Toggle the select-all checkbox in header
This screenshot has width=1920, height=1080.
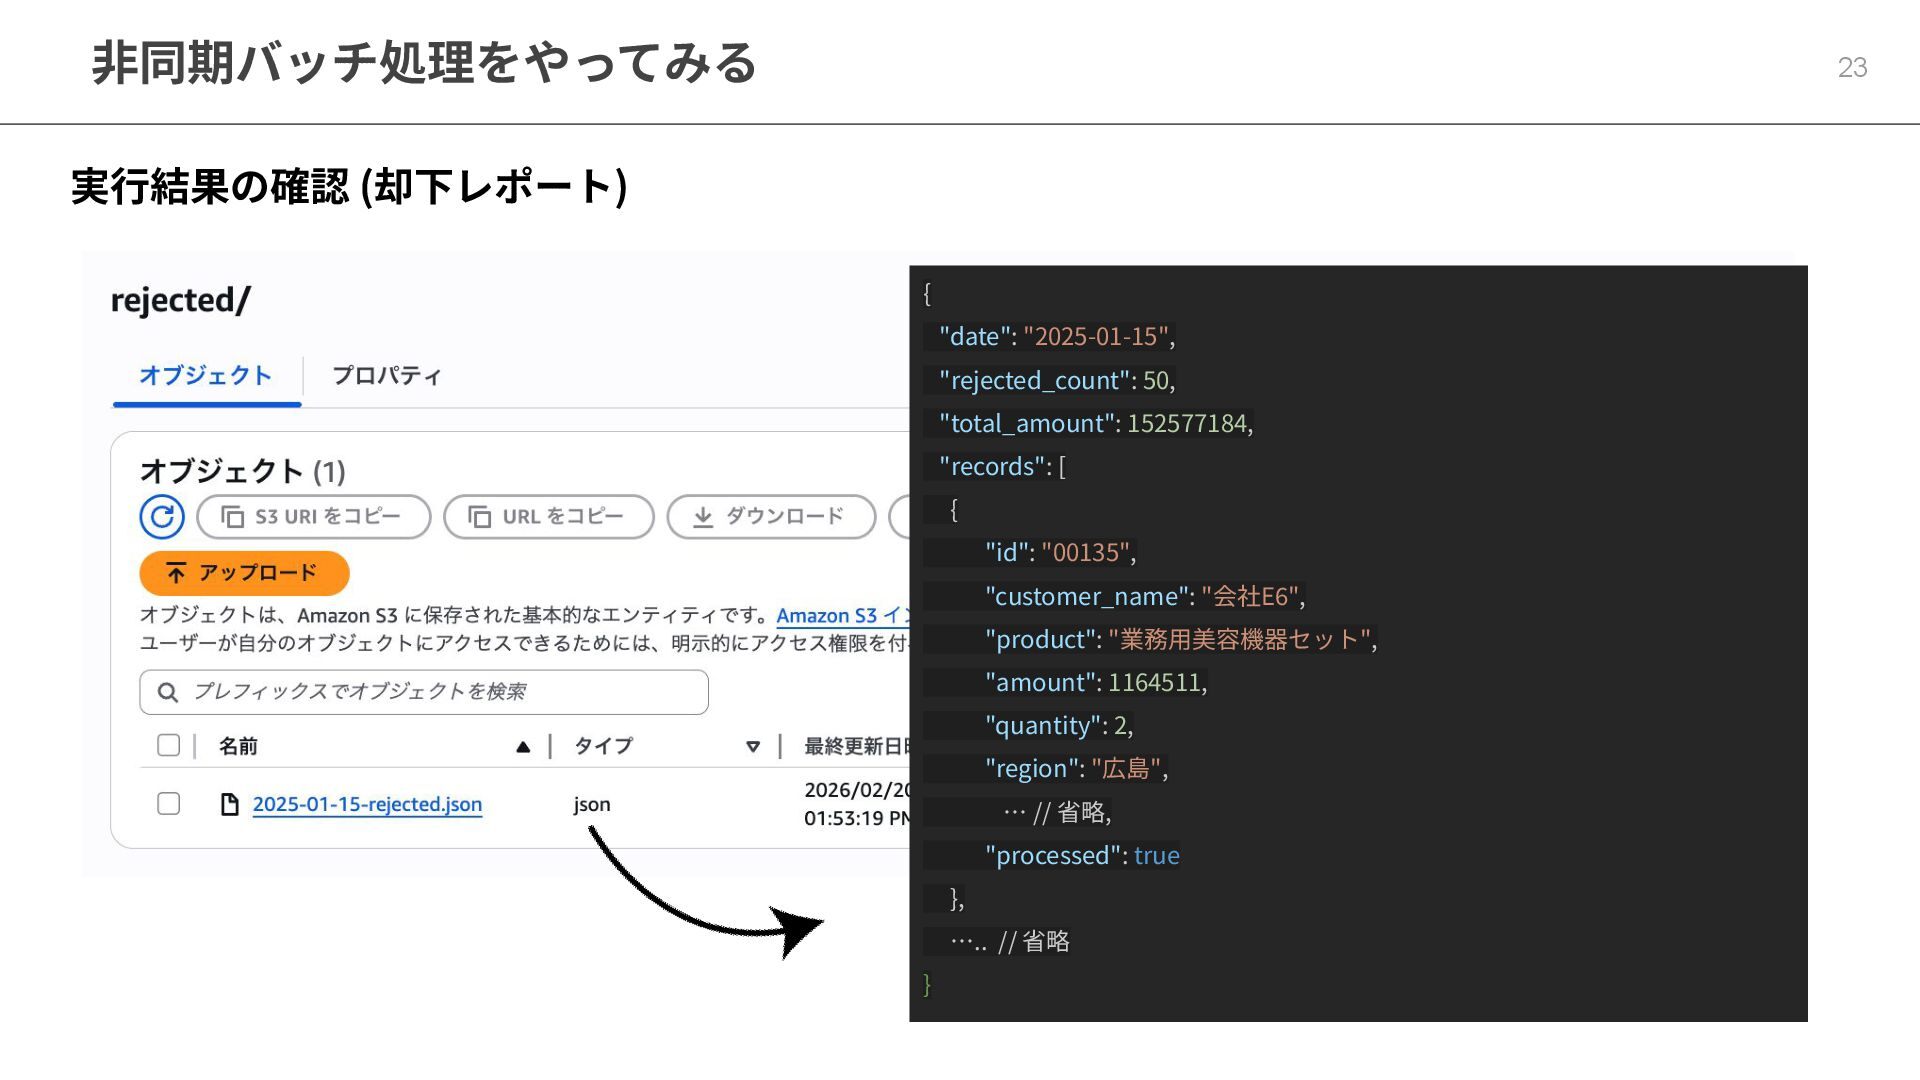click(168, 746)
